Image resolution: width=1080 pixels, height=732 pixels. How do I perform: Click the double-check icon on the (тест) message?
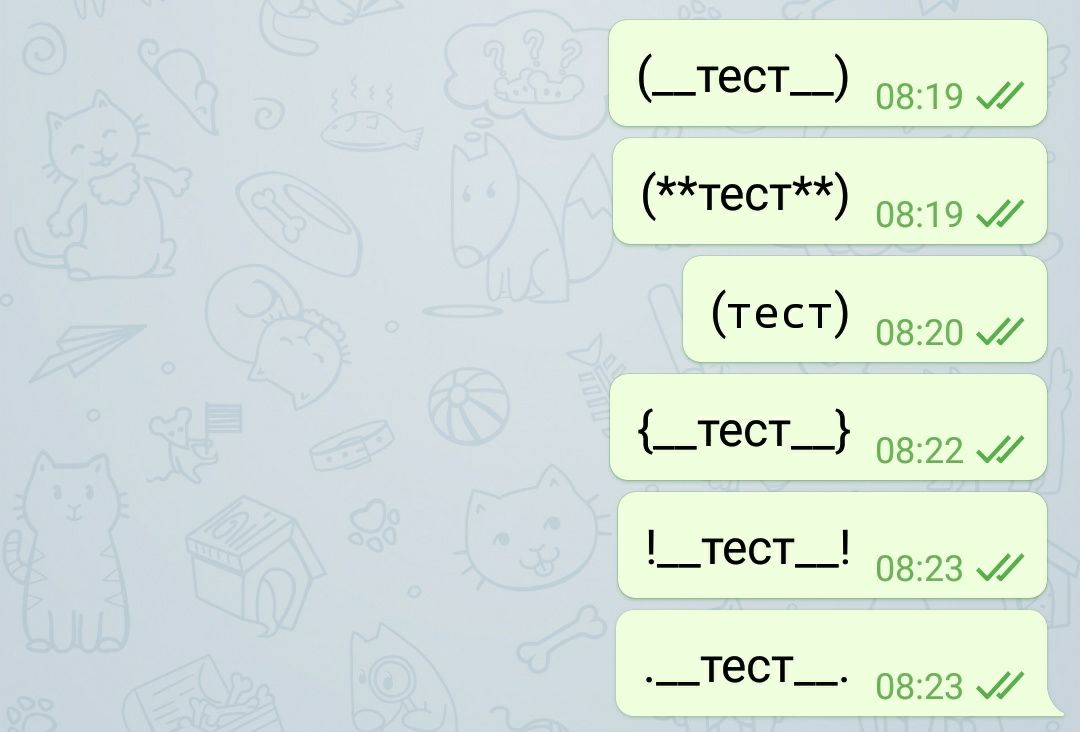tap(1000, 332)
